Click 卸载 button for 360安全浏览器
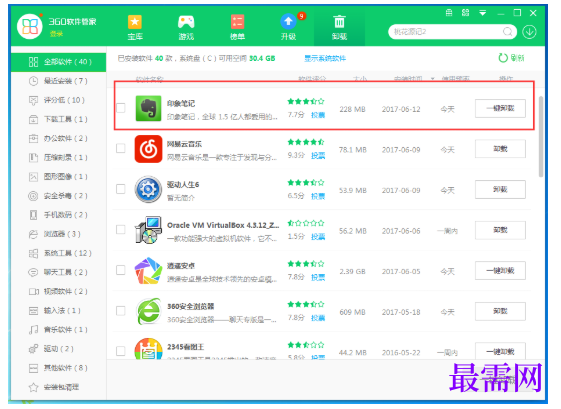Image resolution: width=561 pixels, height=409 pixels. click(500, 311)
